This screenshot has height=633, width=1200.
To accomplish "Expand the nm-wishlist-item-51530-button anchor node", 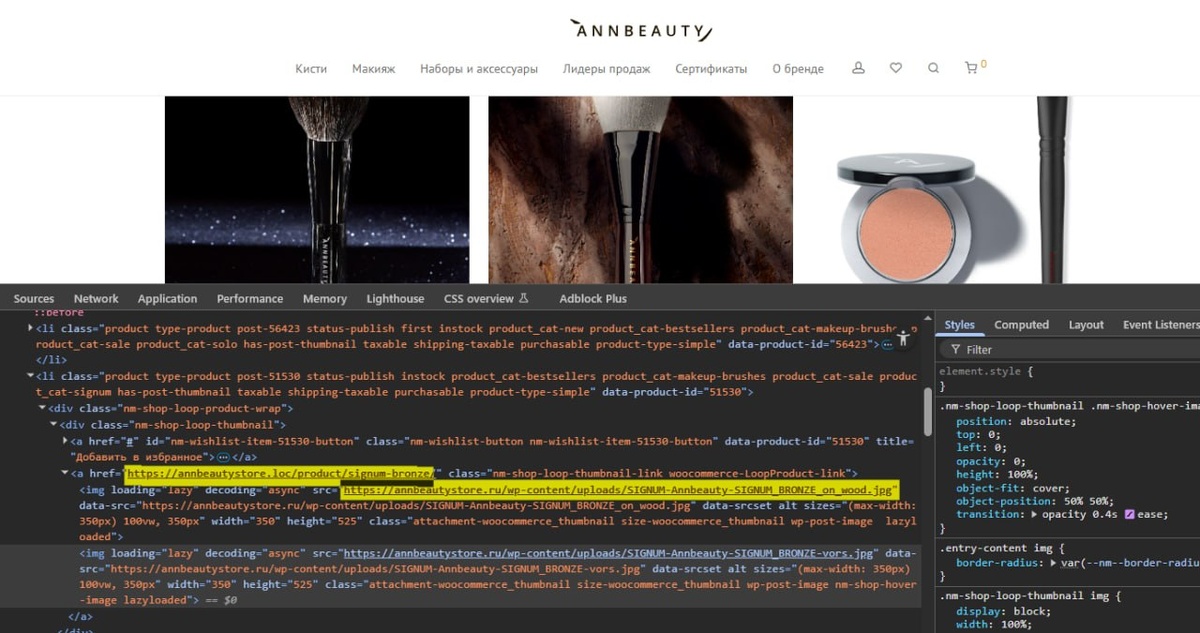I will tap(66, 440).
